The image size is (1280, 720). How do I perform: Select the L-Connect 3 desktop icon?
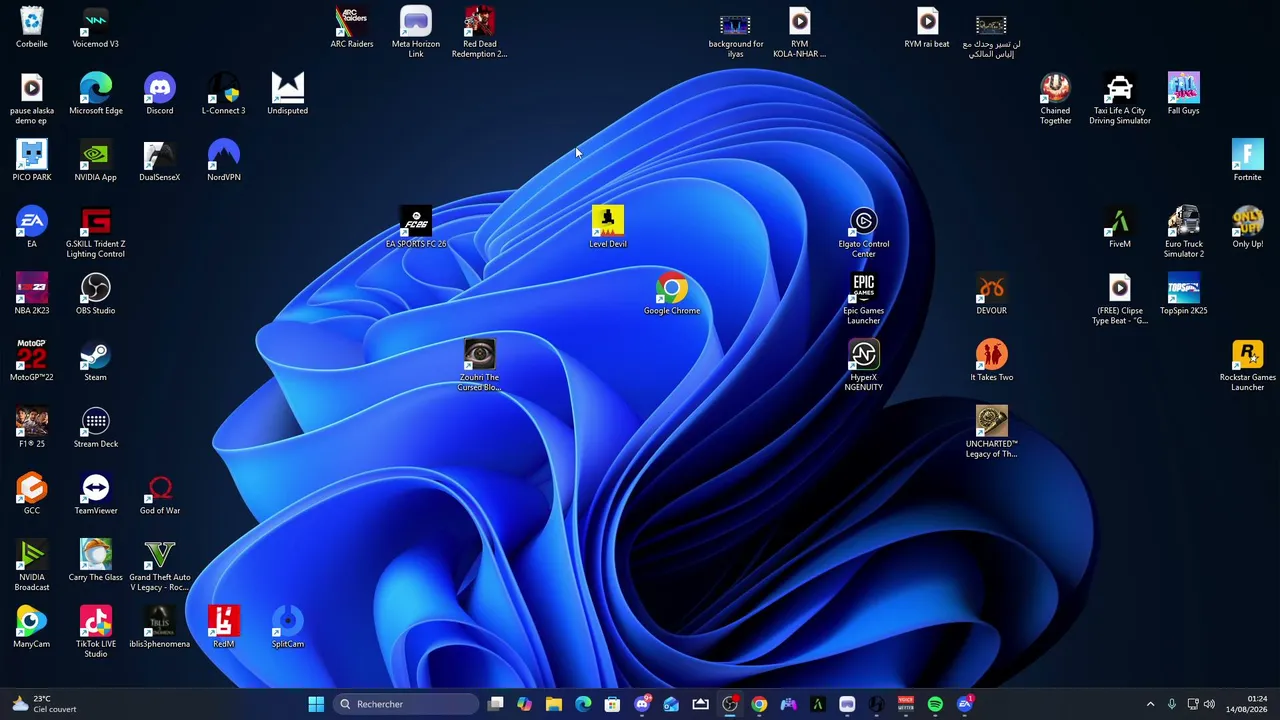pyautogui.click(x=224, y=95)
